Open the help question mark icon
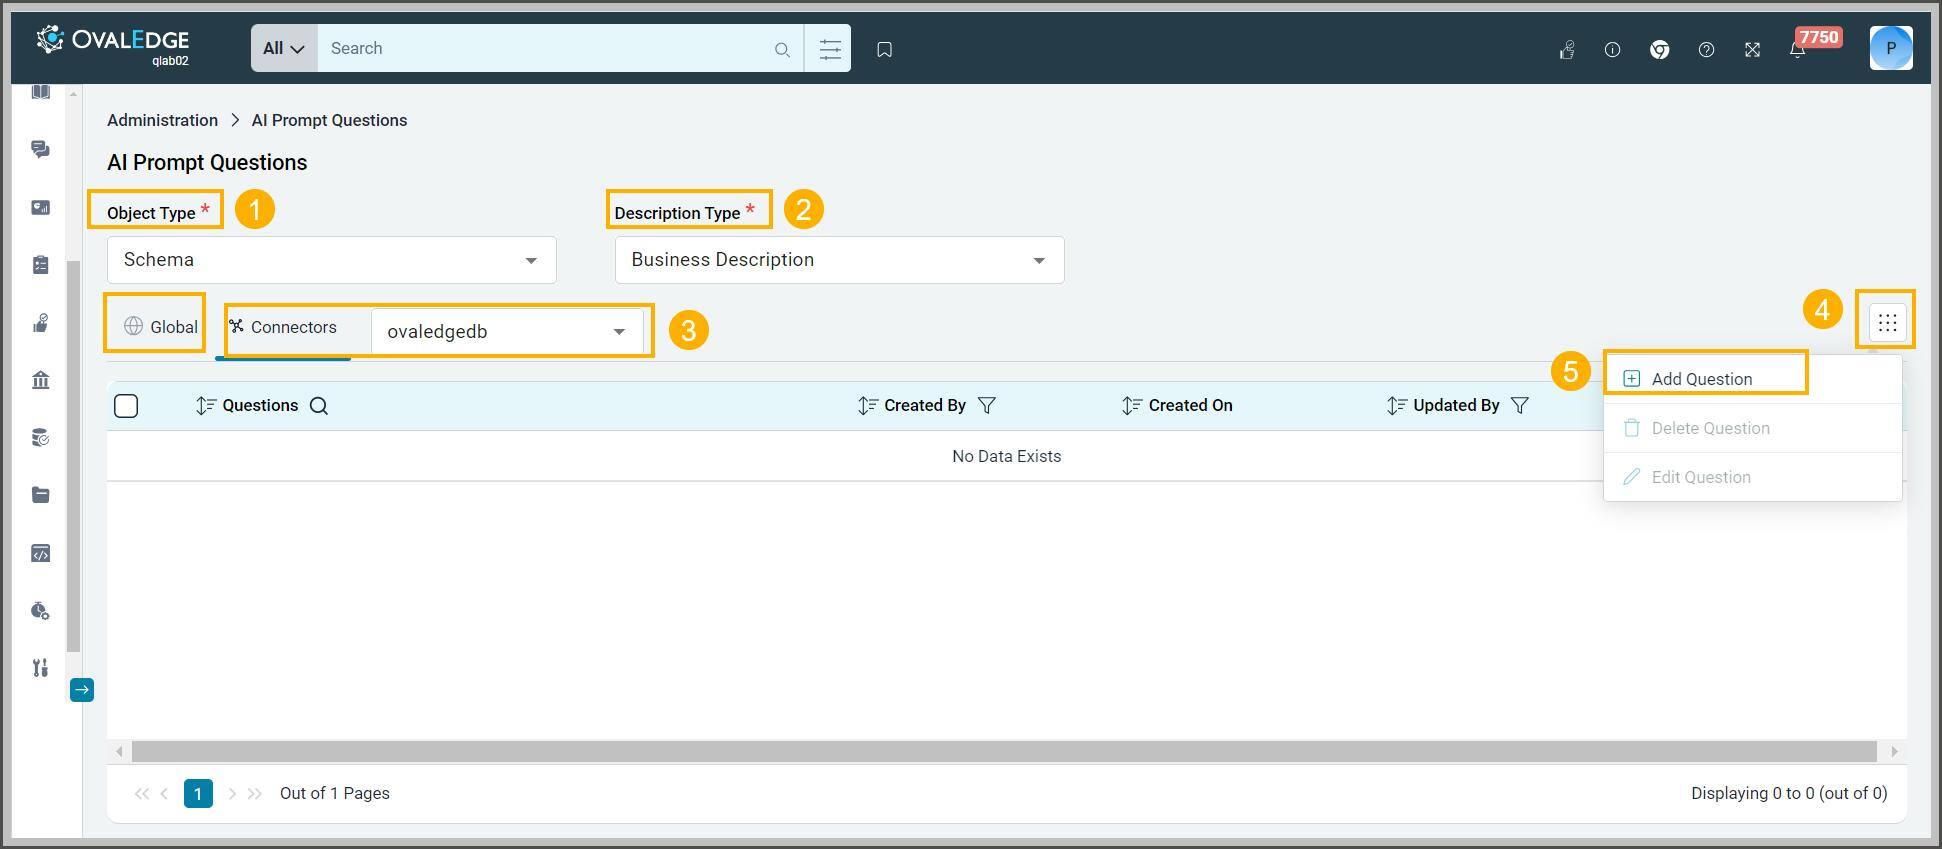 pyautogui.click(x=1706, y=49)
